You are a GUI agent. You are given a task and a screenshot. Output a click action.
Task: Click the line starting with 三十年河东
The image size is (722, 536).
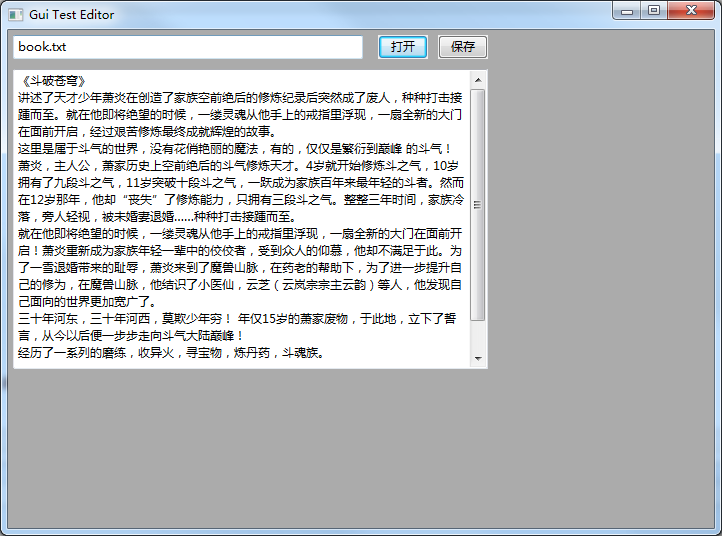[x=237, y=319]
